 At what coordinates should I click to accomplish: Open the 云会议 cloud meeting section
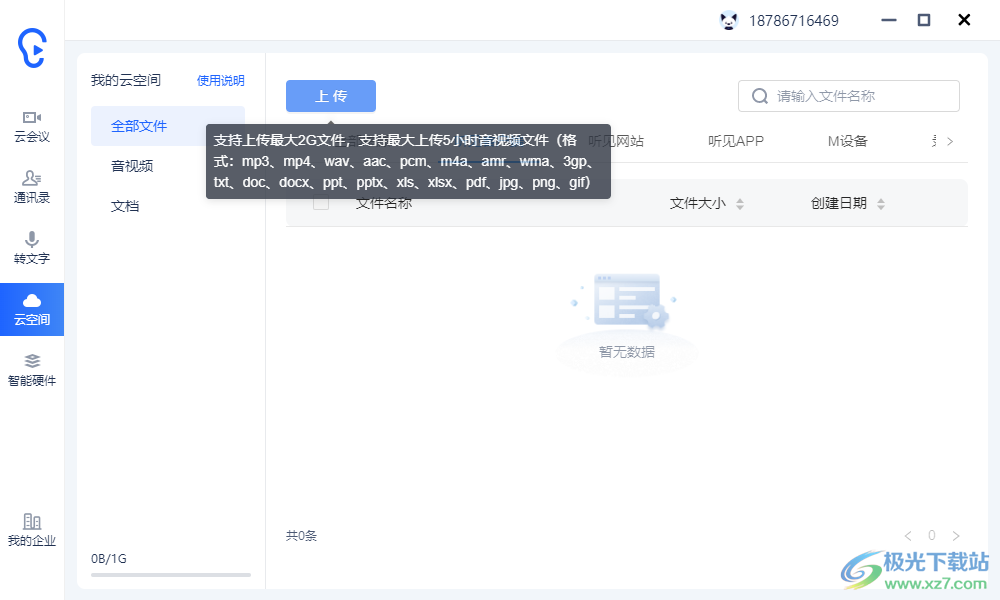point(32,126)
